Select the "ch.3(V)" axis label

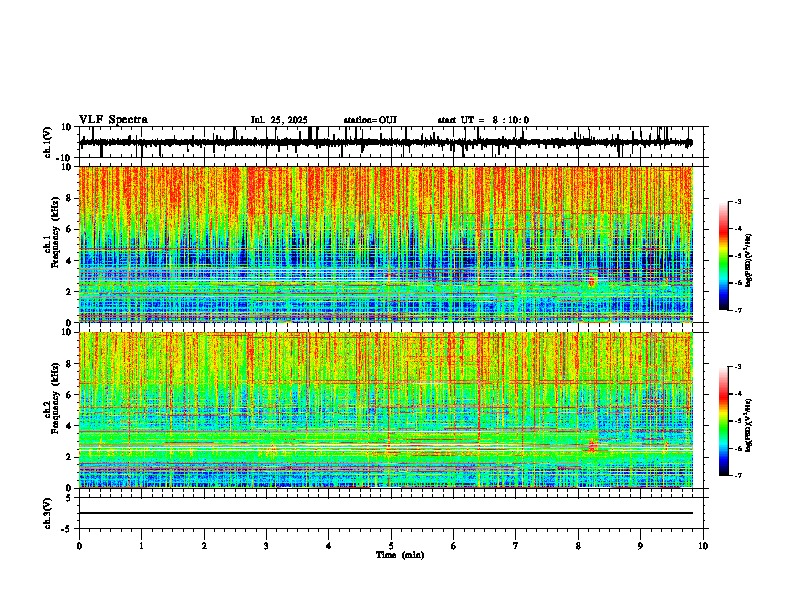[48, 513]
